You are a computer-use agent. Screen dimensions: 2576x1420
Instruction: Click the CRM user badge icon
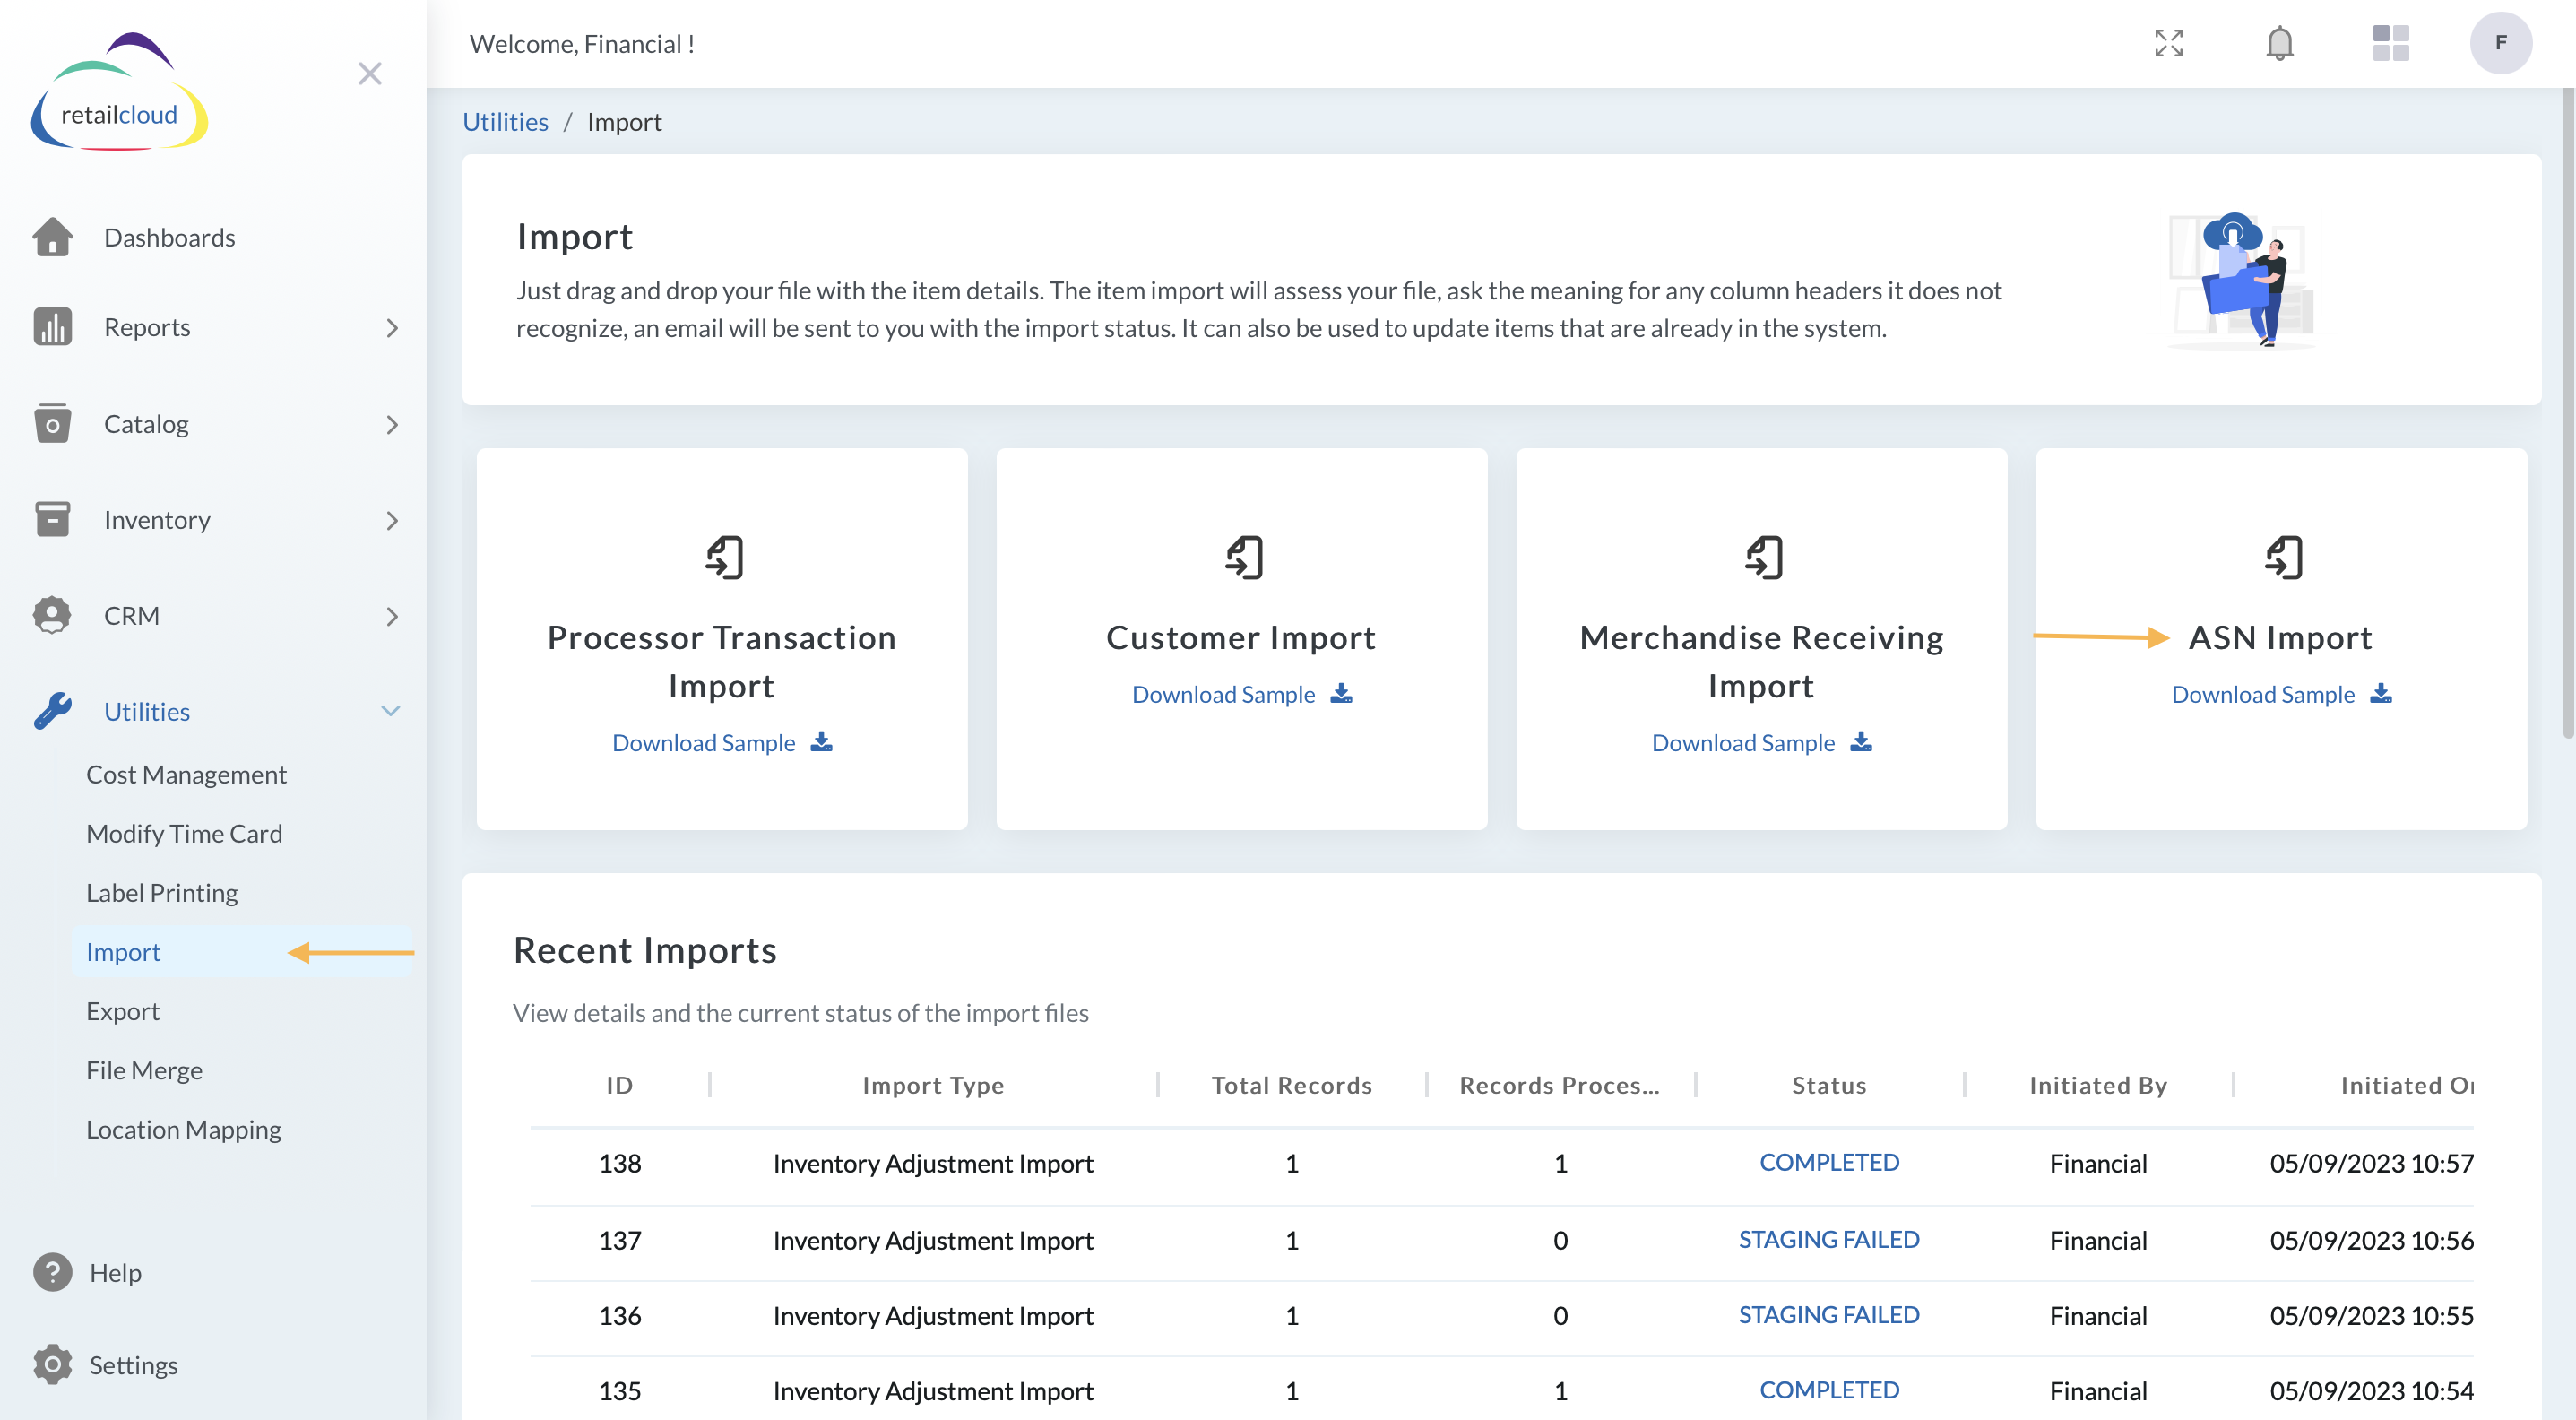[x=52, y=615]
